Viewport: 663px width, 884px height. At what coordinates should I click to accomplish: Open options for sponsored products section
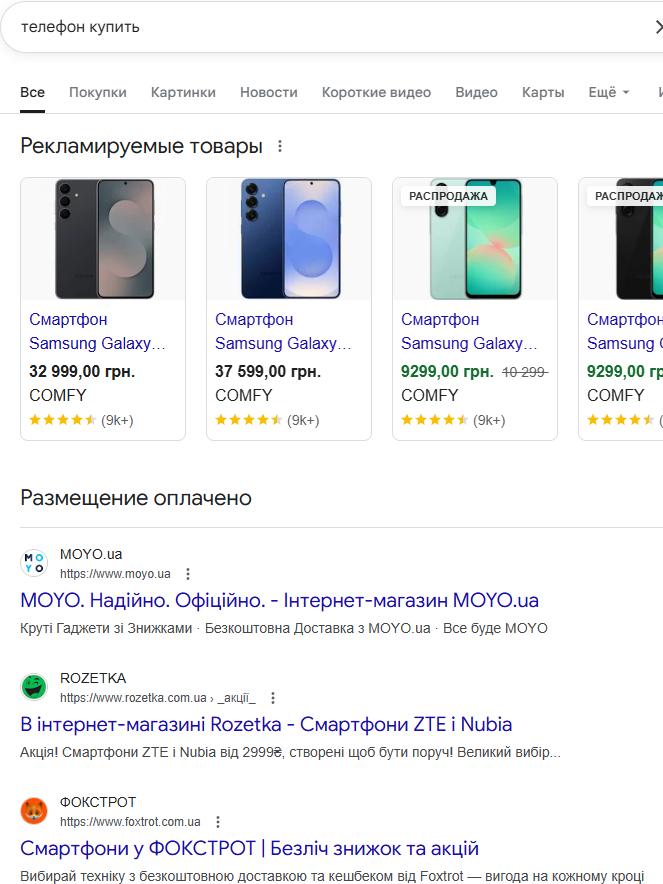[x=280, y=147]
